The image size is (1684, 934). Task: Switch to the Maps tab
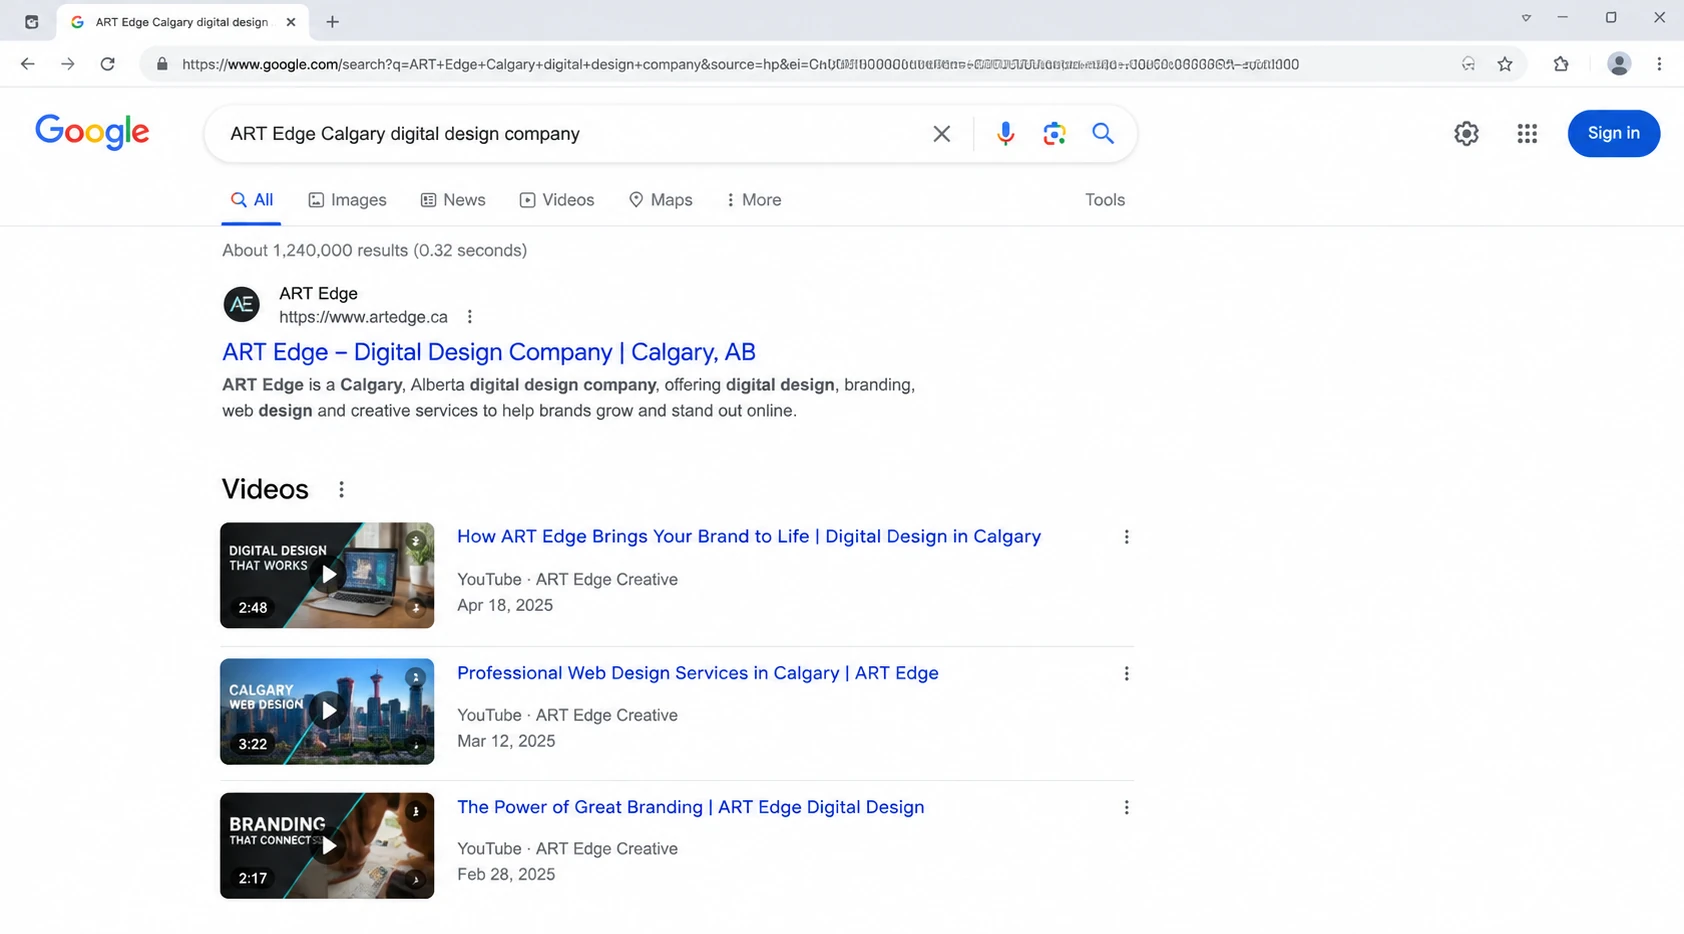[661, 200]
